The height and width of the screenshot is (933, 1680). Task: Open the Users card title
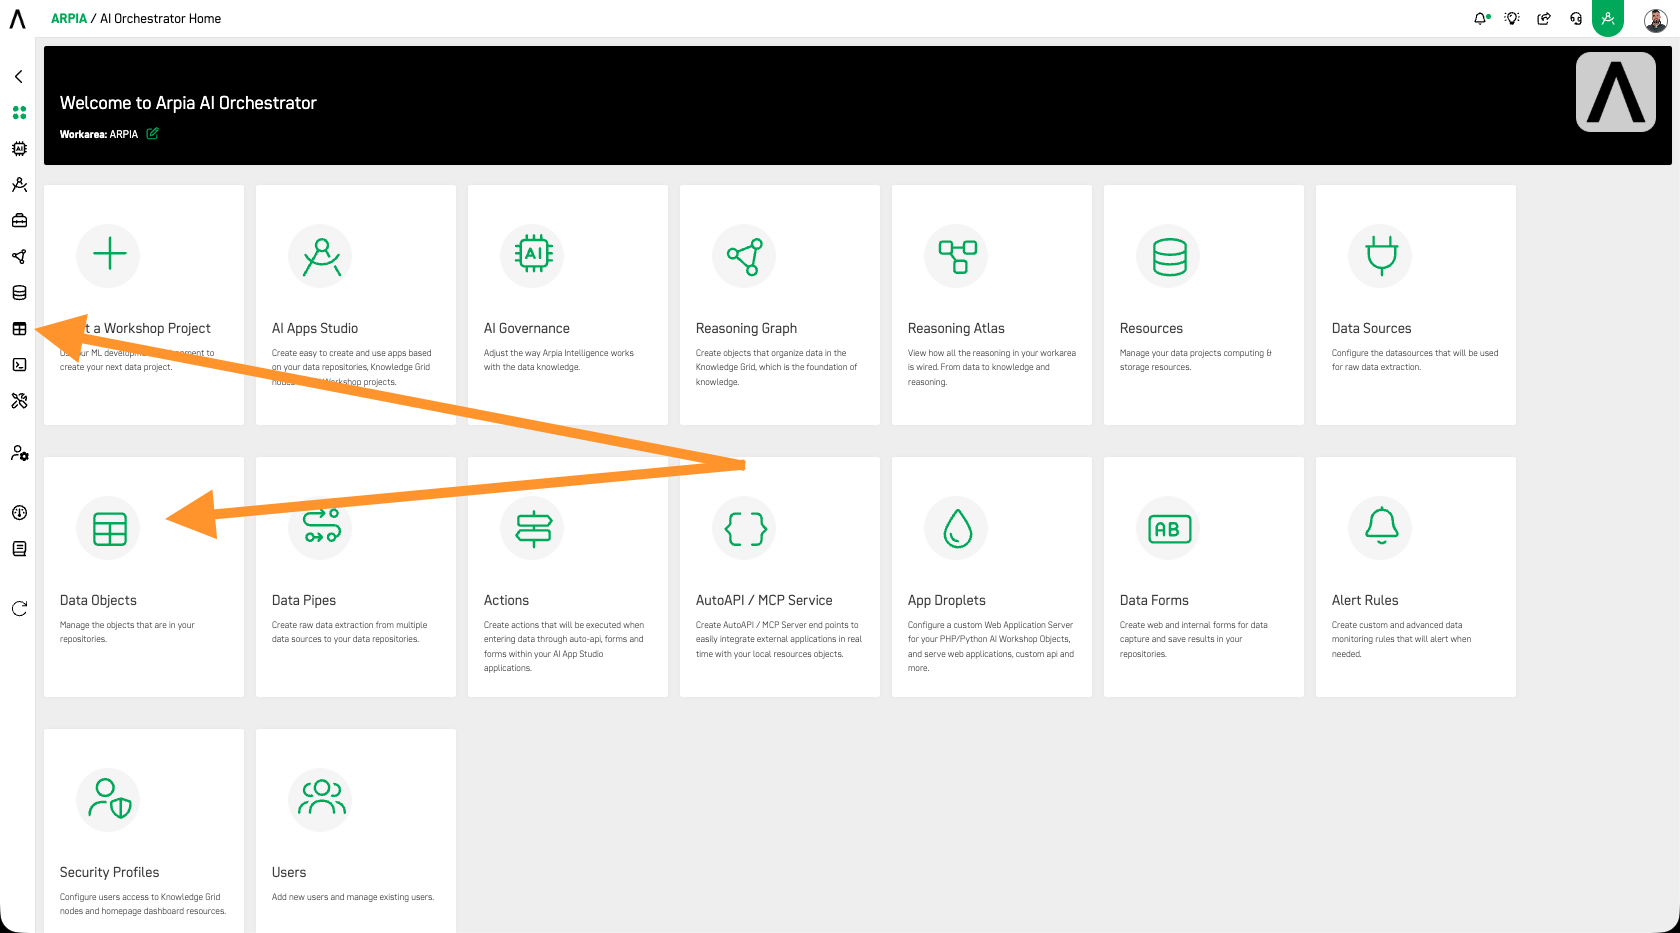coord(289,872)
